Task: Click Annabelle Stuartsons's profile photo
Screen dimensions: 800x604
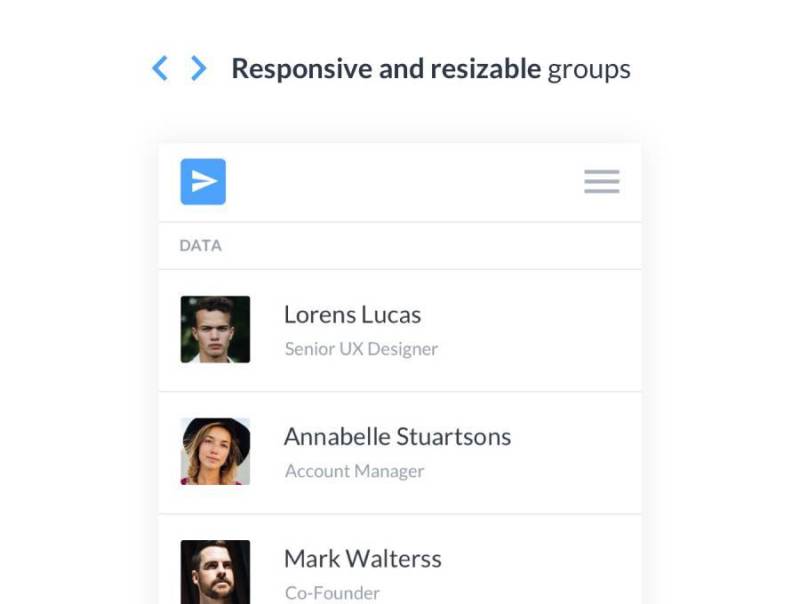Action: (x=215, y=451)
